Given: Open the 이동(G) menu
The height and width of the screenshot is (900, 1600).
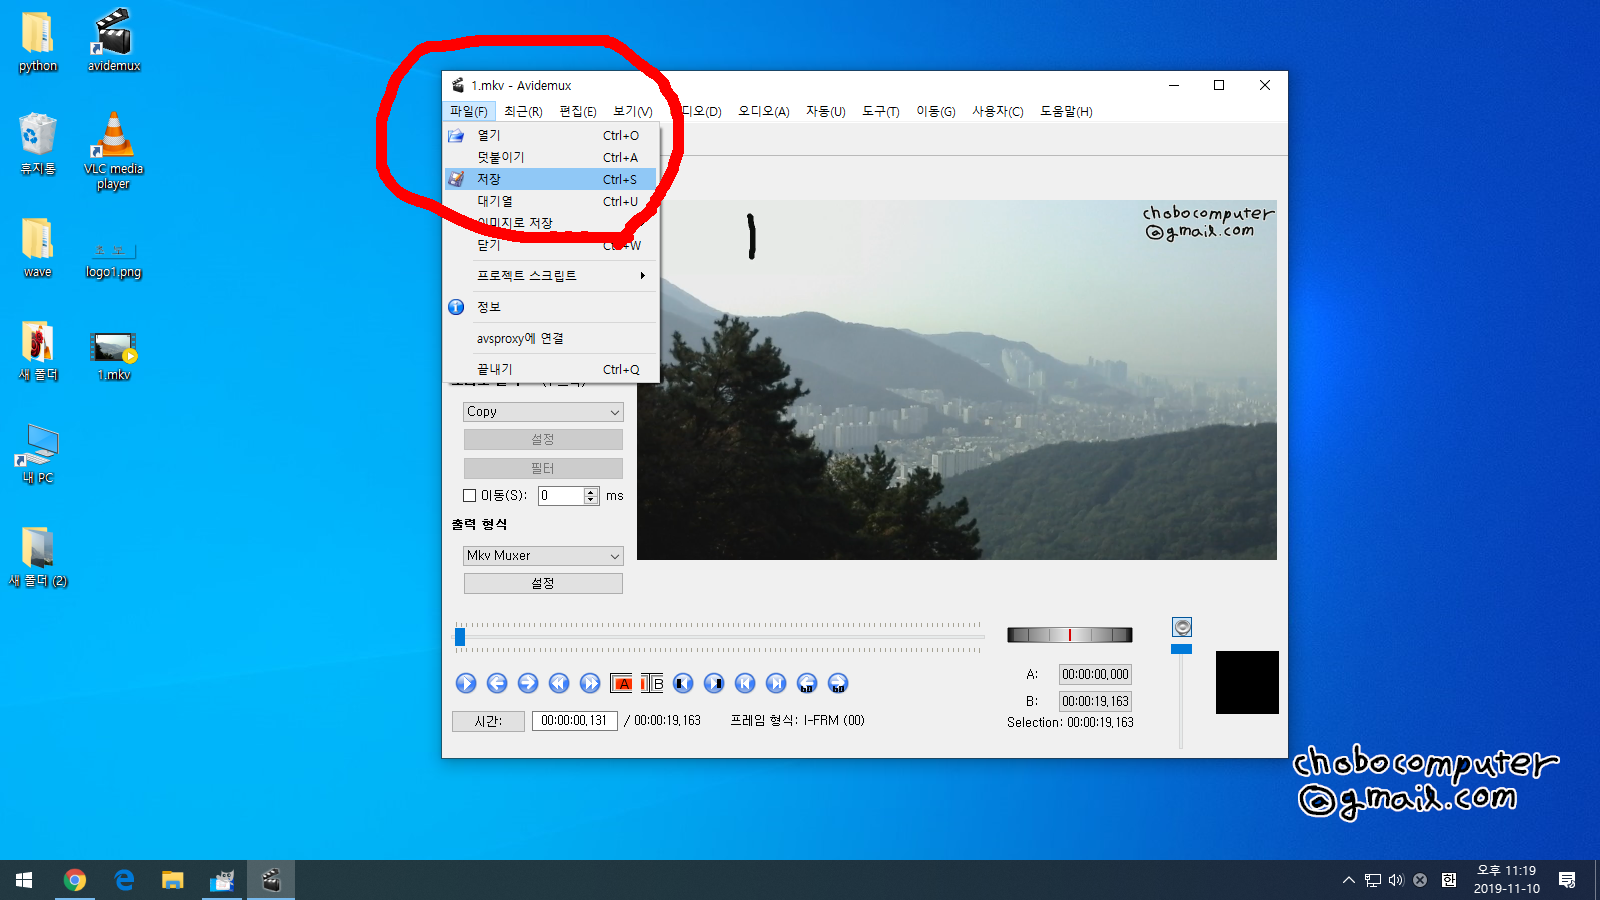Looking at the screenshot, I should point(936,111).
